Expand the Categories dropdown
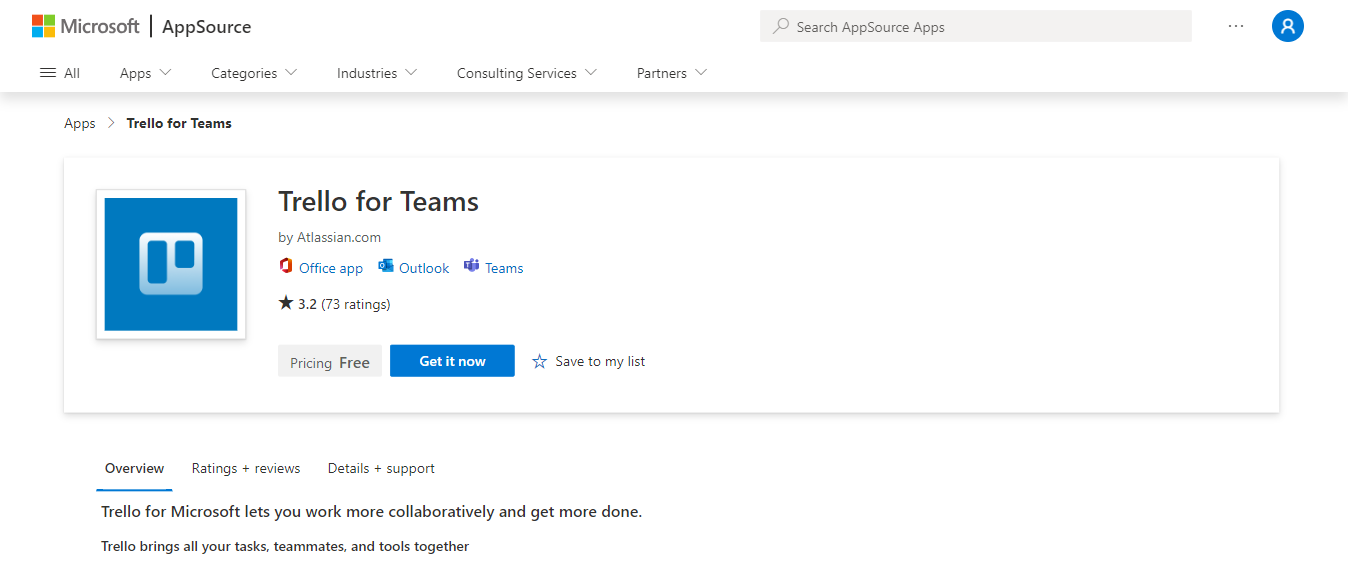The height and width of the screenshot is (570, 1348). (x=254, y=73)
